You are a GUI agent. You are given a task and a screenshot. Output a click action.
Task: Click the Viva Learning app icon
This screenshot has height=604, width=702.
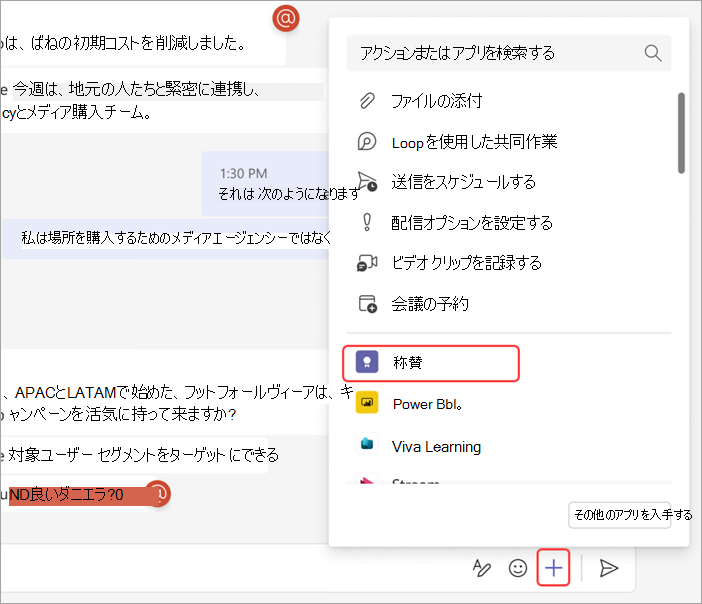click(367, 444)
